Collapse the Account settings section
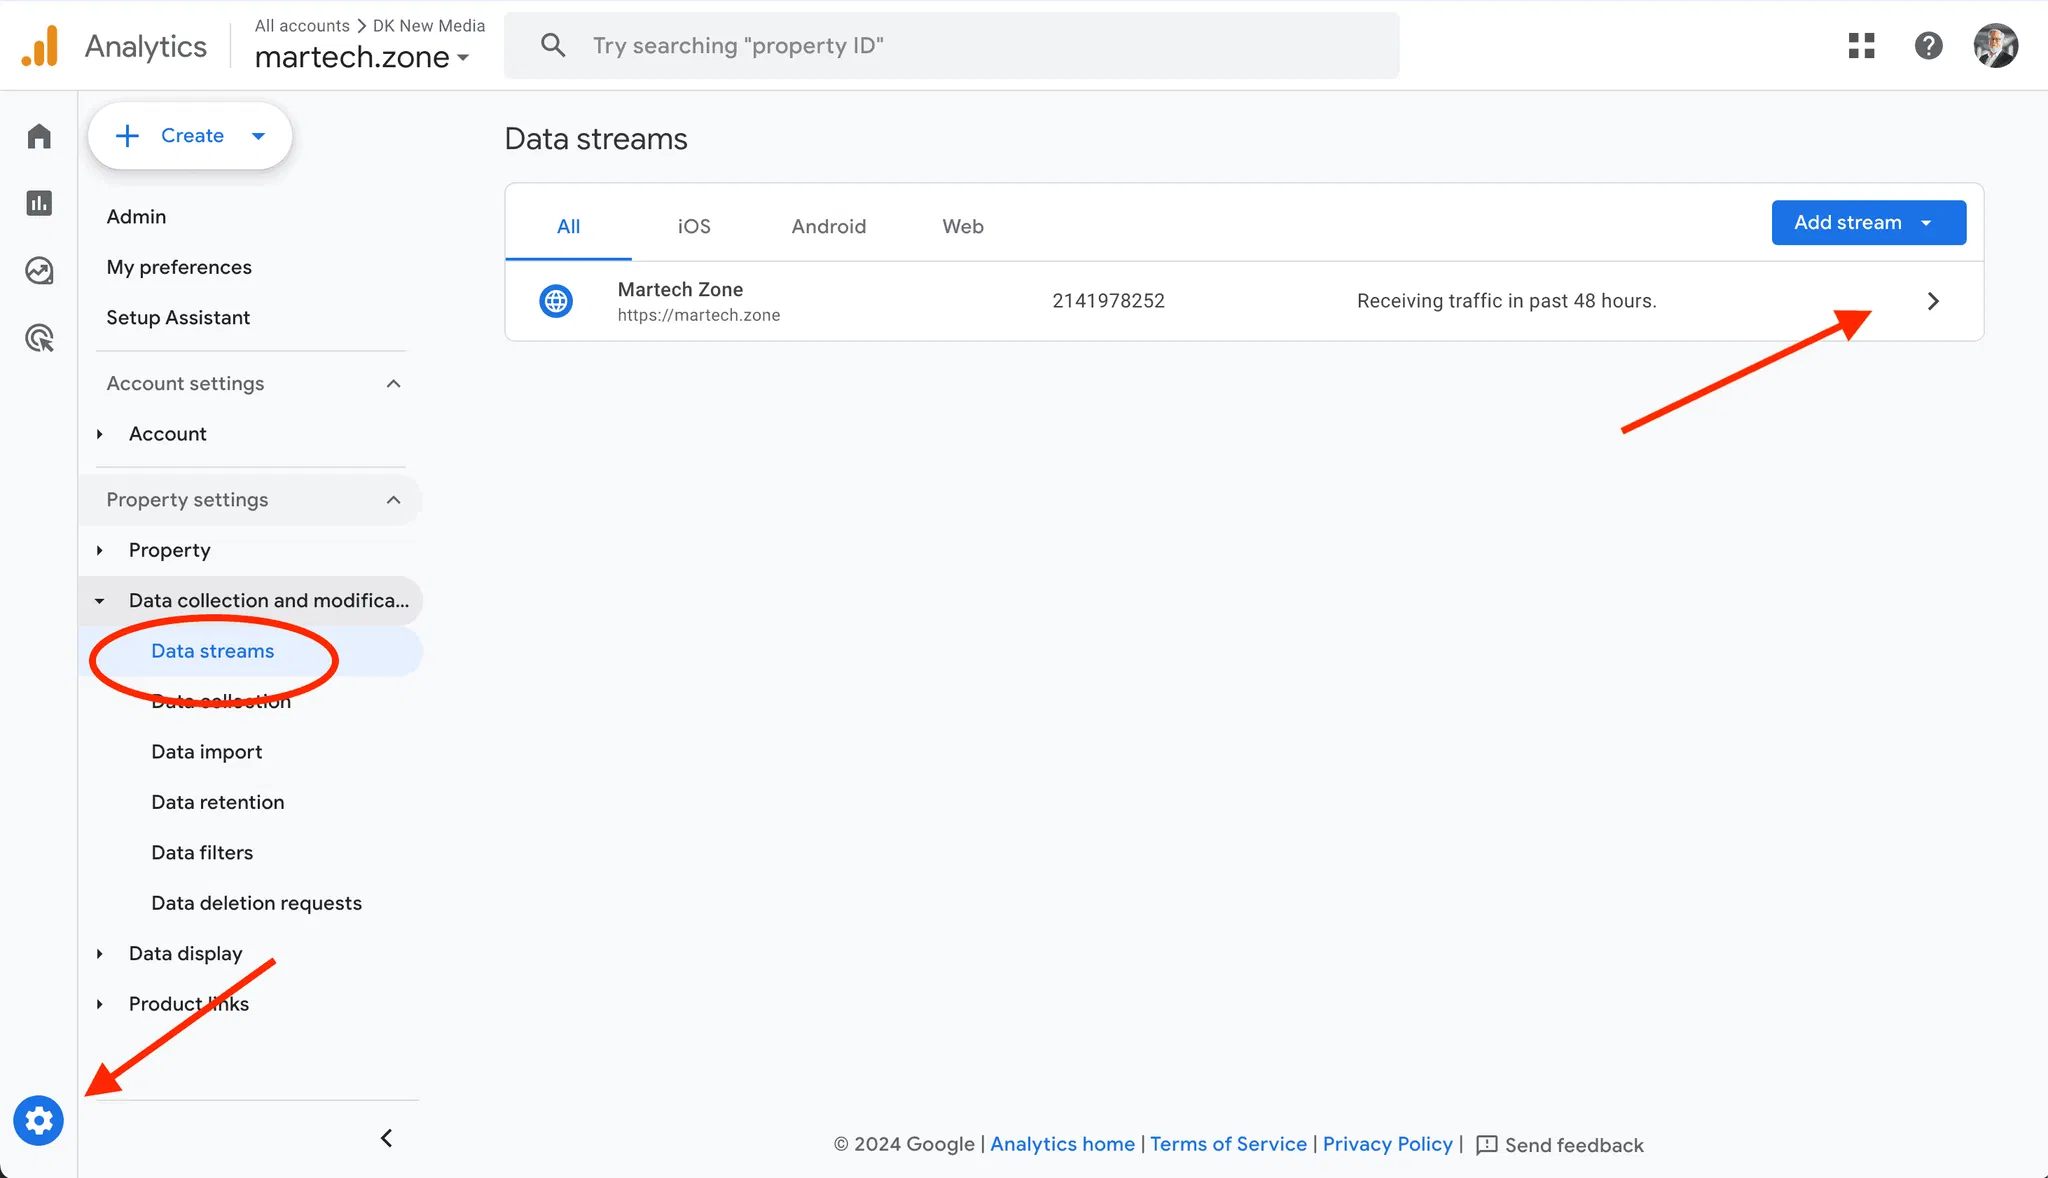The width and height of the screenshot is (2048, 1178). (393, 383)
